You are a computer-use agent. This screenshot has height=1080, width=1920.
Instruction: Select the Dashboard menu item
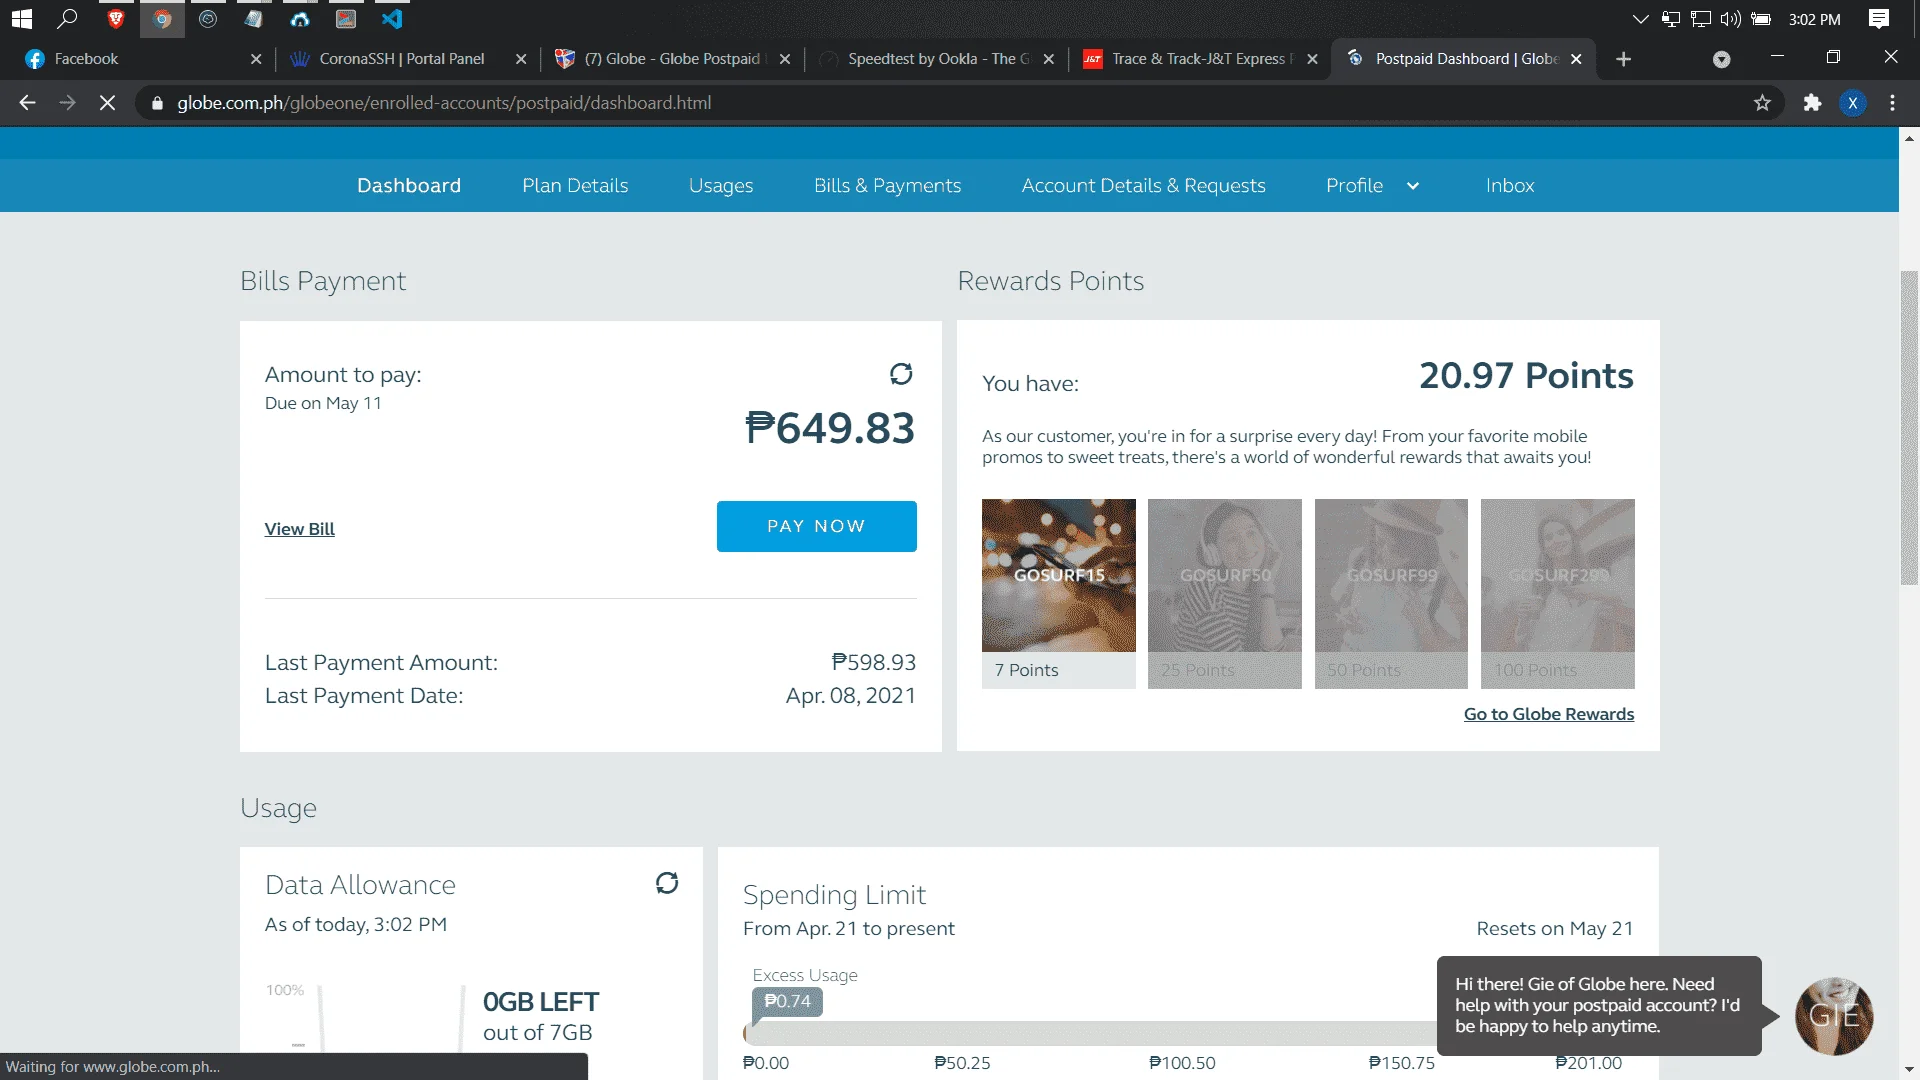[409, 186]
